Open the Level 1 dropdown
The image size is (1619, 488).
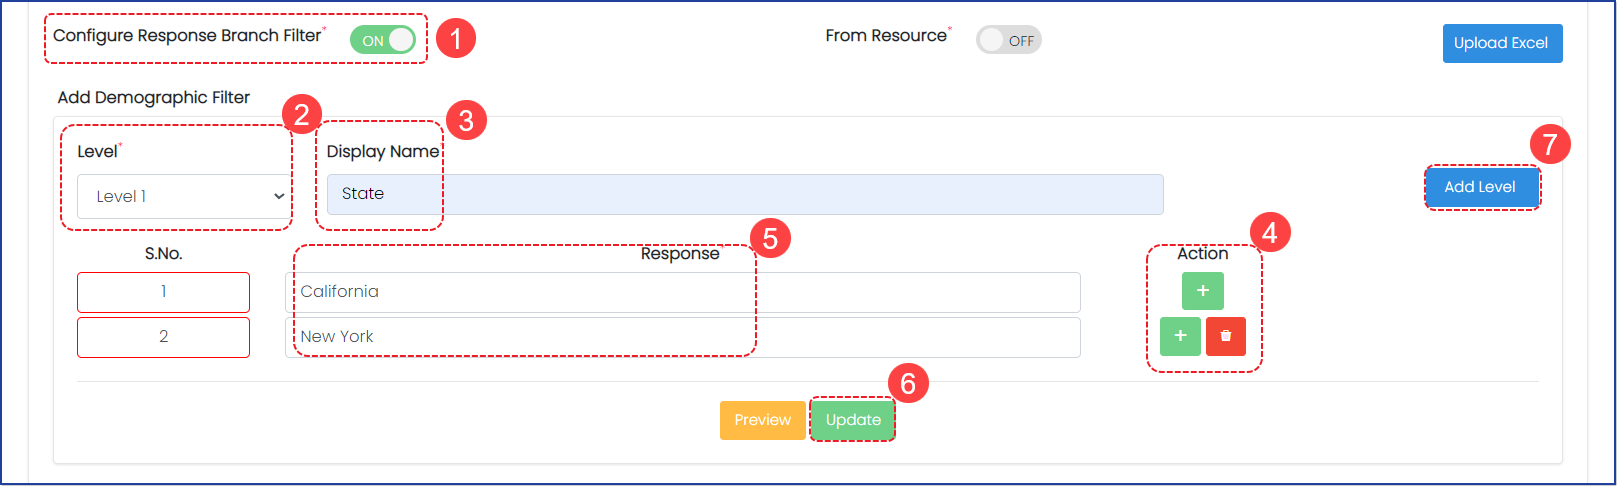tap(184, 196)
